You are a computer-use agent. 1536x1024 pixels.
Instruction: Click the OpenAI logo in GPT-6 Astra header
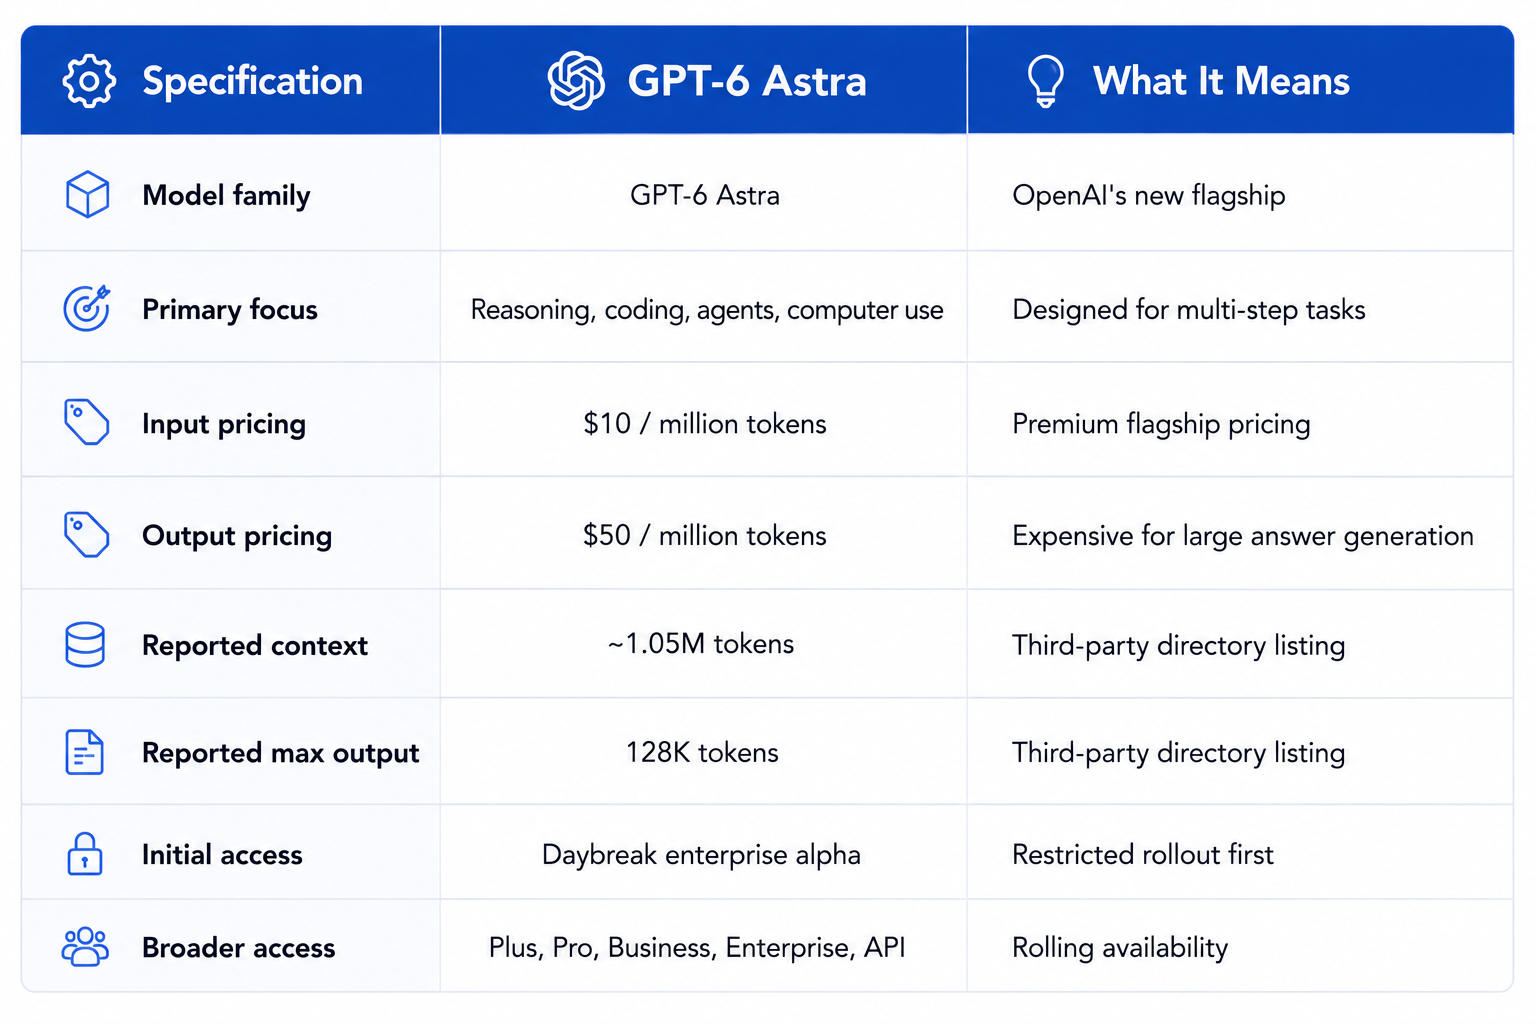tap(576, 81)
